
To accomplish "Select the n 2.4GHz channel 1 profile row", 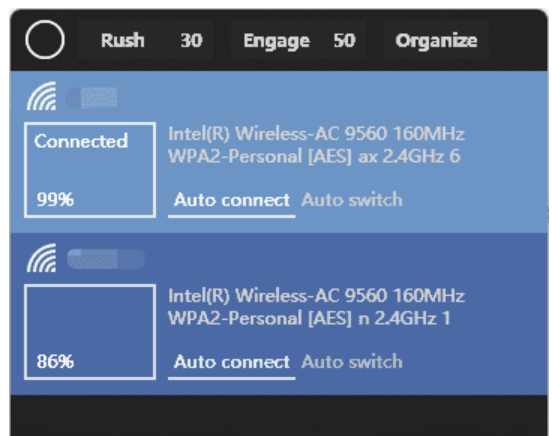I will coord(309,318).
